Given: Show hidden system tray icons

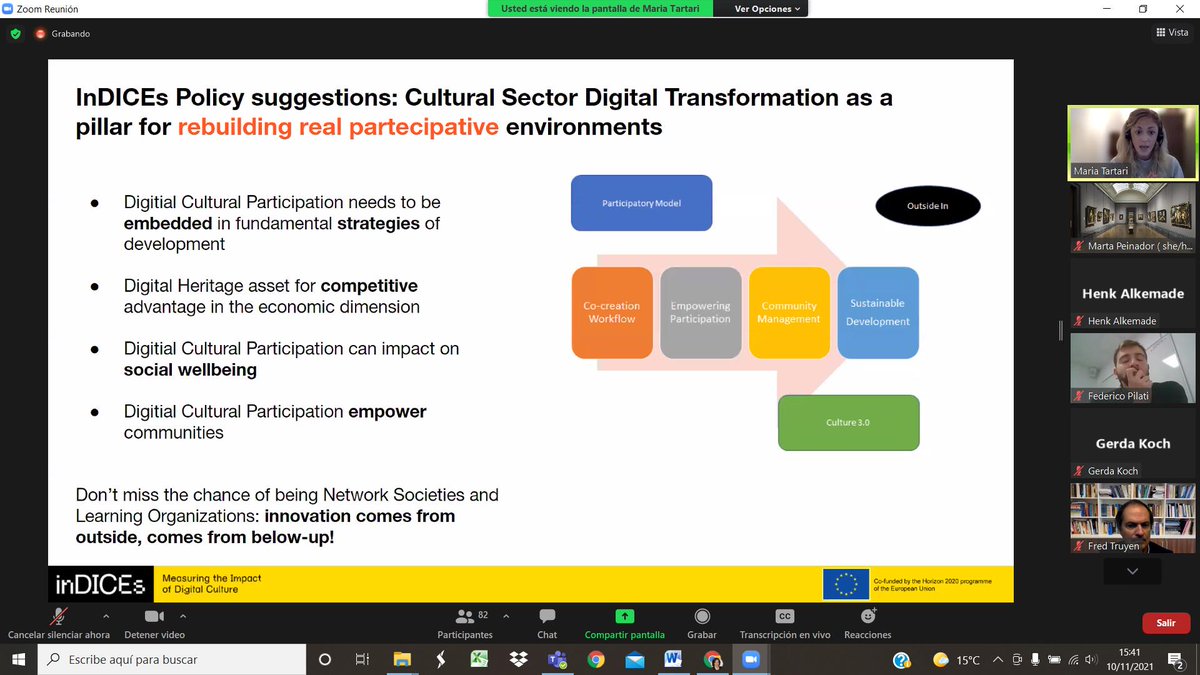Looking at the screenshot, I should pos(1000,660).
